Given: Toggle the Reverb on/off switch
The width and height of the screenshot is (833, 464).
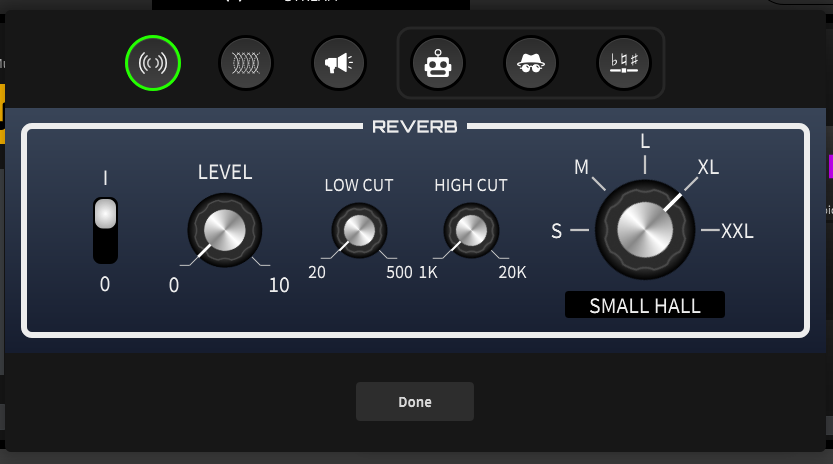Looking at the screenshot, I should pyautogui.click(x=105, y=230).
